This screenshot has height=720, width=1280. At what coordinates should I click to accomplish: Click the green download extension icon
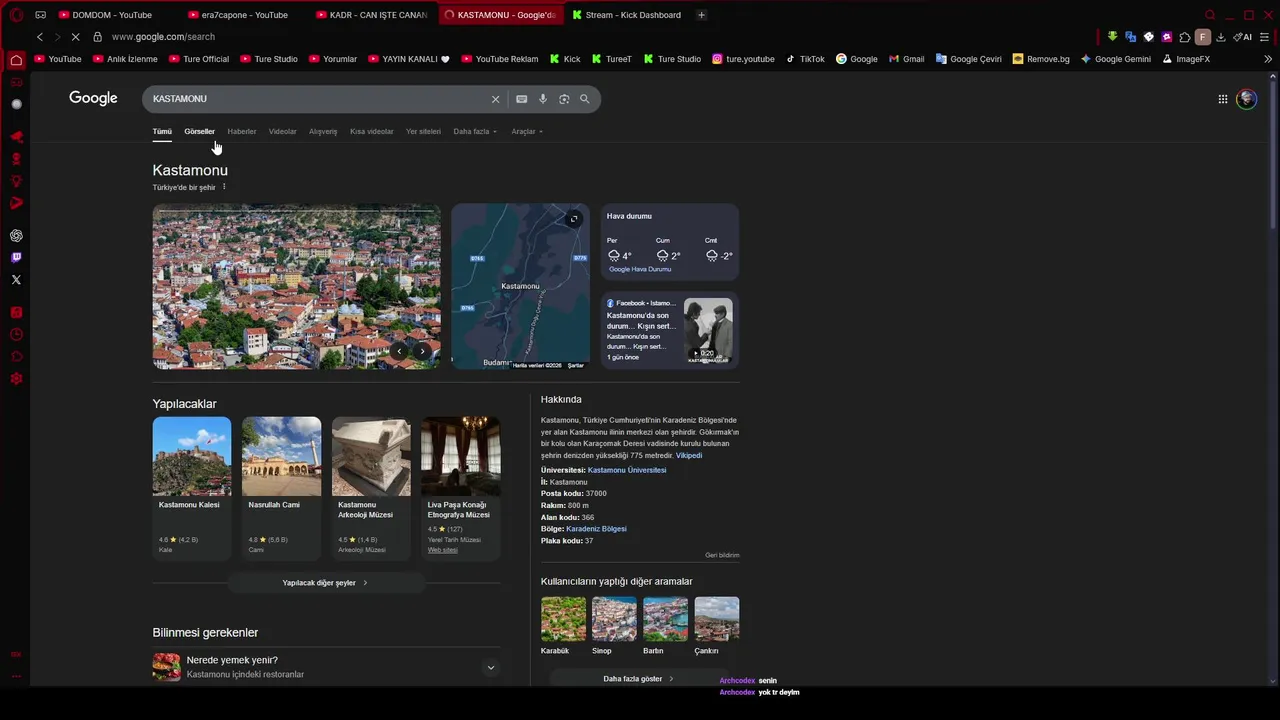pyautogui.click(x=1112, y=37)
